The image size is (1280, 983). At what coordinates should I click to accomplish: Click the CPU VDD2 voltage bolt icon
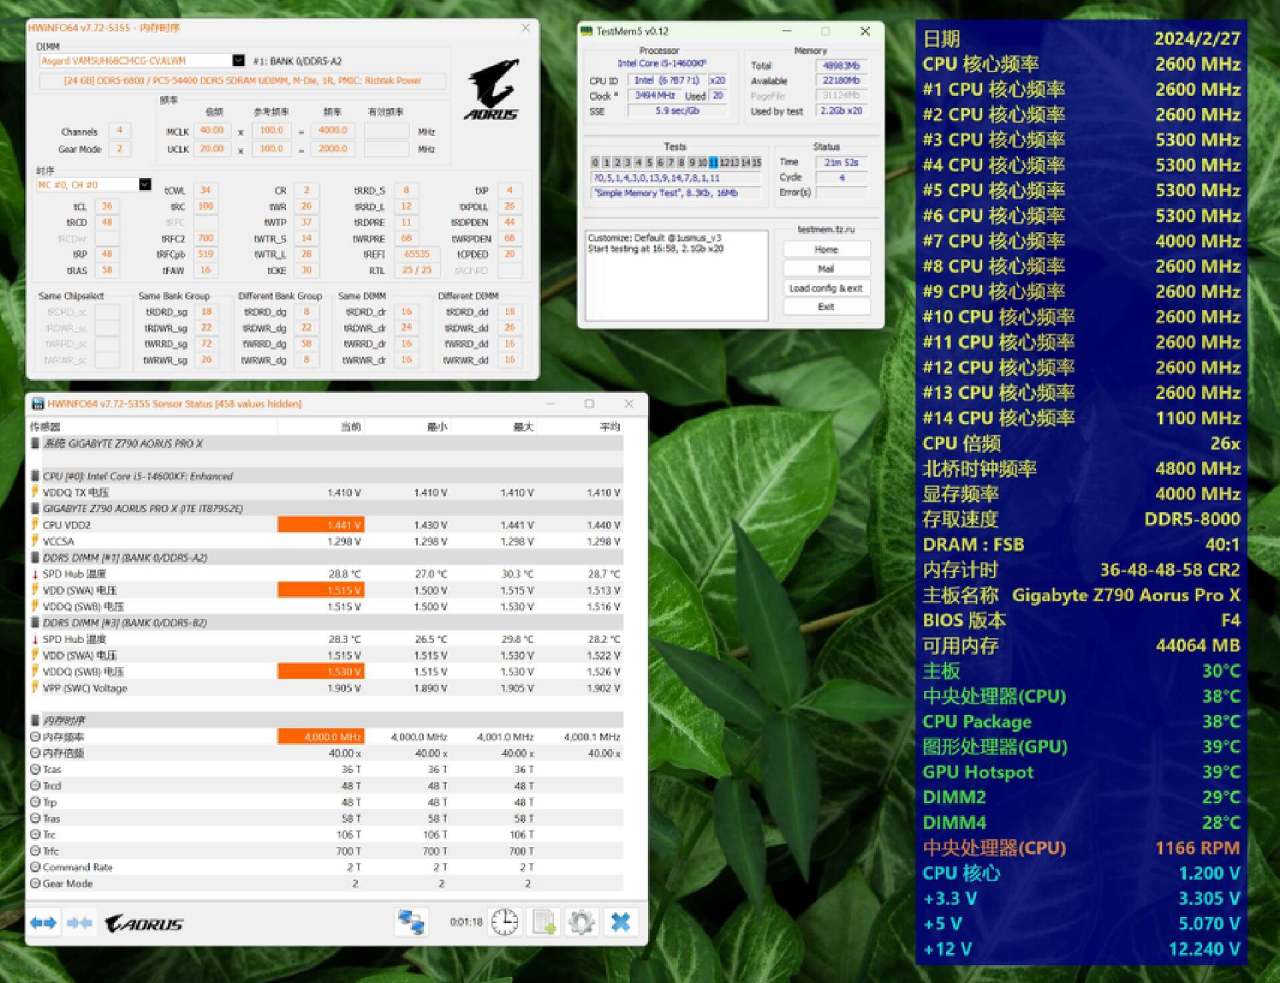[x=35, y=525]
